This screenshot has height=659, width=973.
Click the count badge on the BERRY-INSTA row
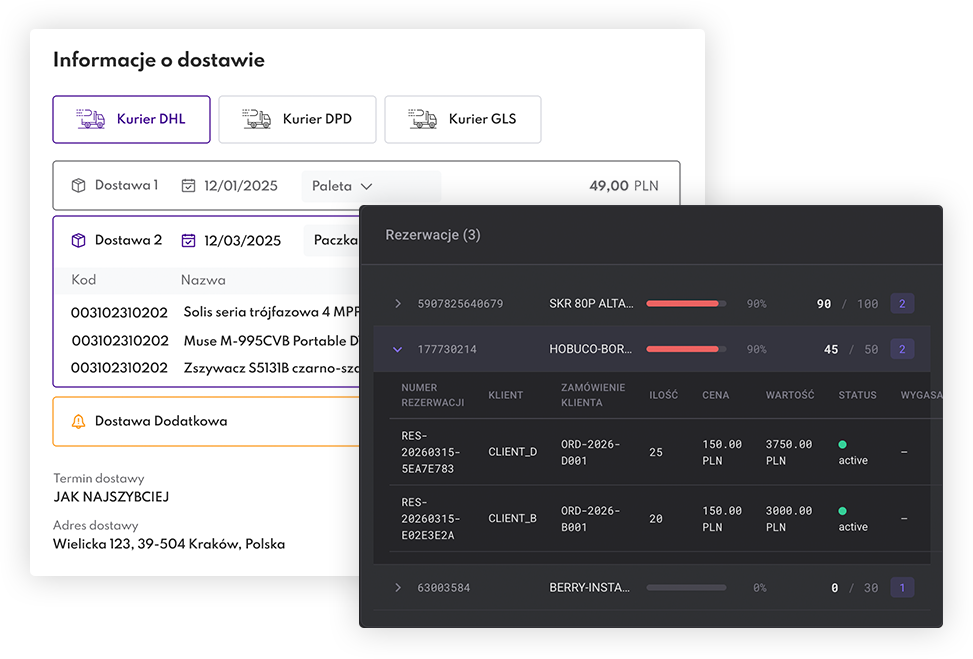tap(902, 588)
